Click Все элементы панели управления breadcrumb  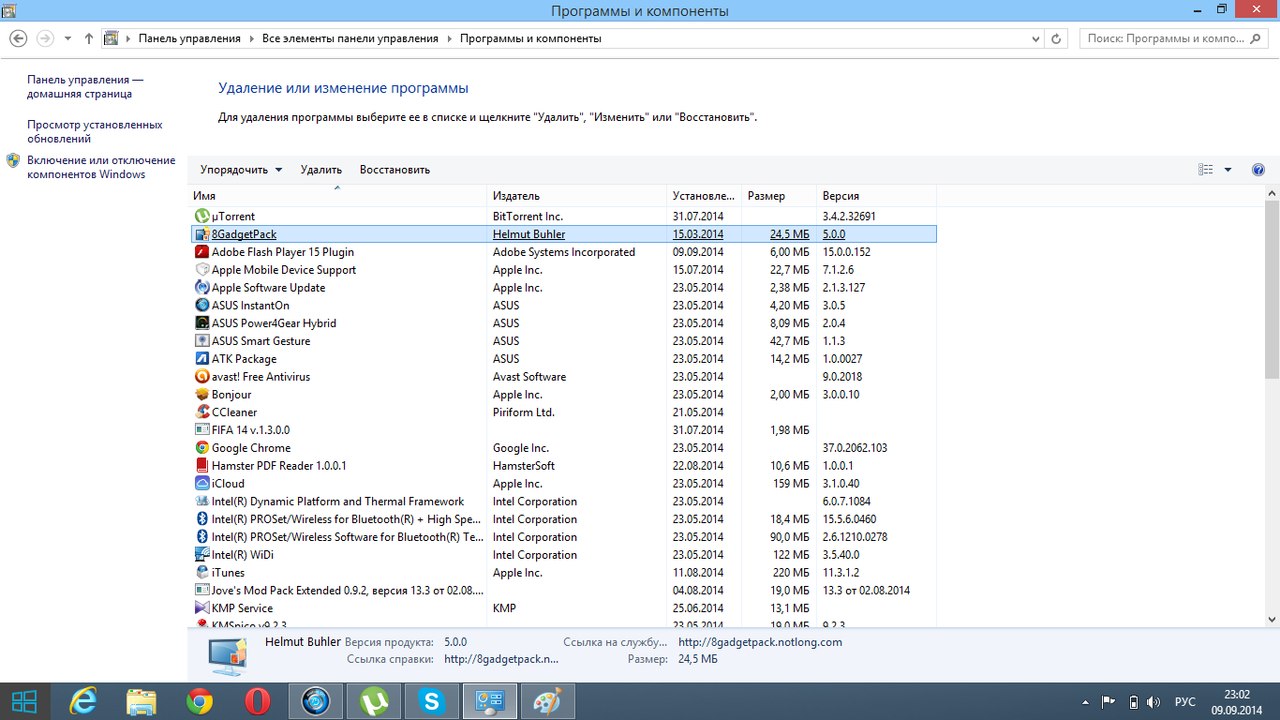(x=350, y=39)
